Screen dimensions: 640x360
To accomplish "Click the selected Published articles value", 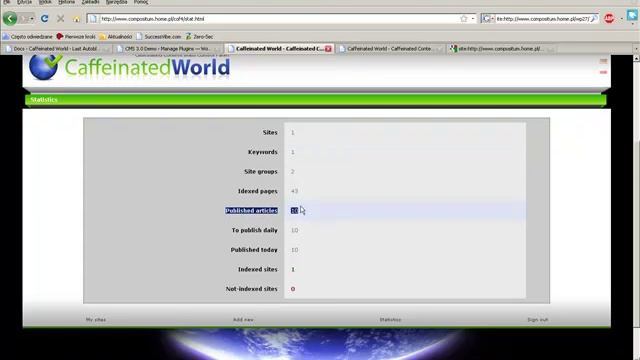I will point(294,211).
